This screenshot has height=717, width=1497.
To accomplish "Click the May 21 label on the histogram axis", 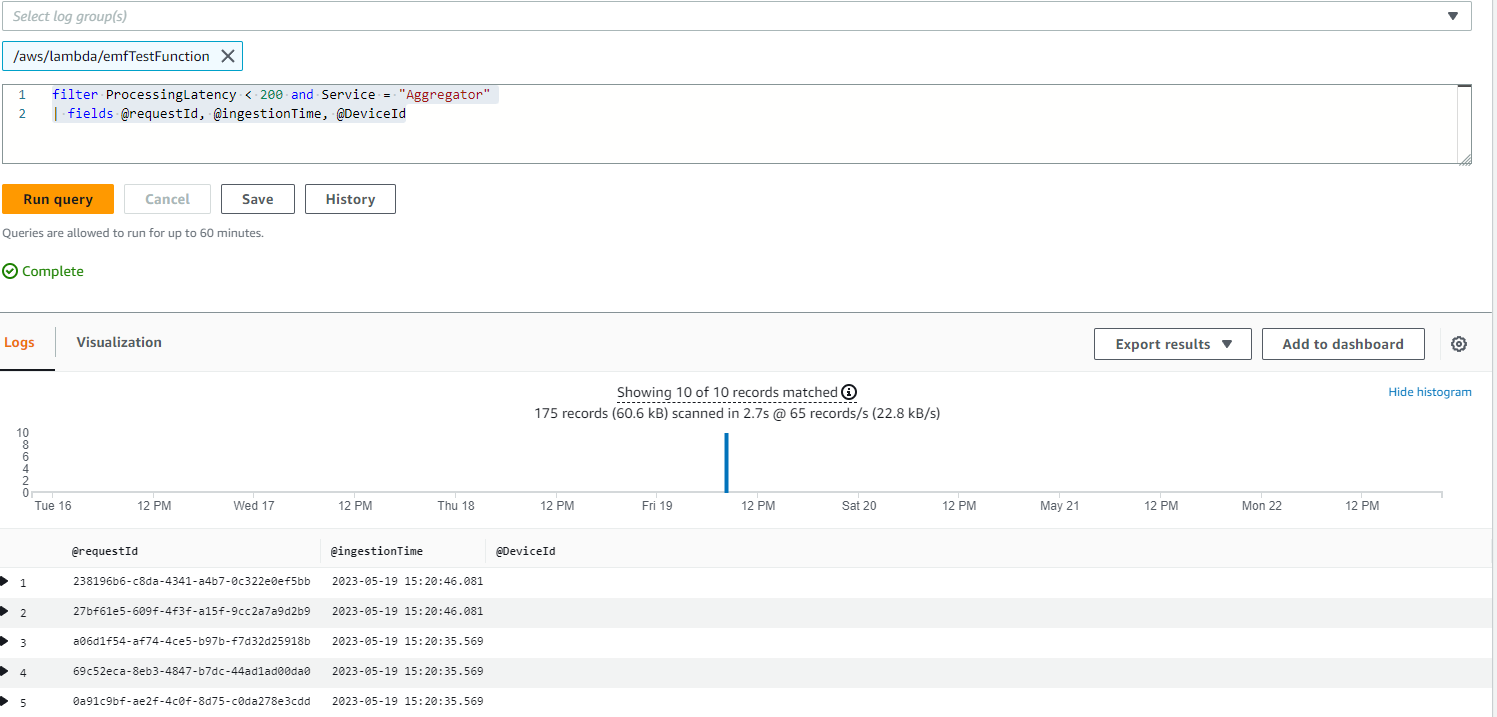I will point(1059,506).
